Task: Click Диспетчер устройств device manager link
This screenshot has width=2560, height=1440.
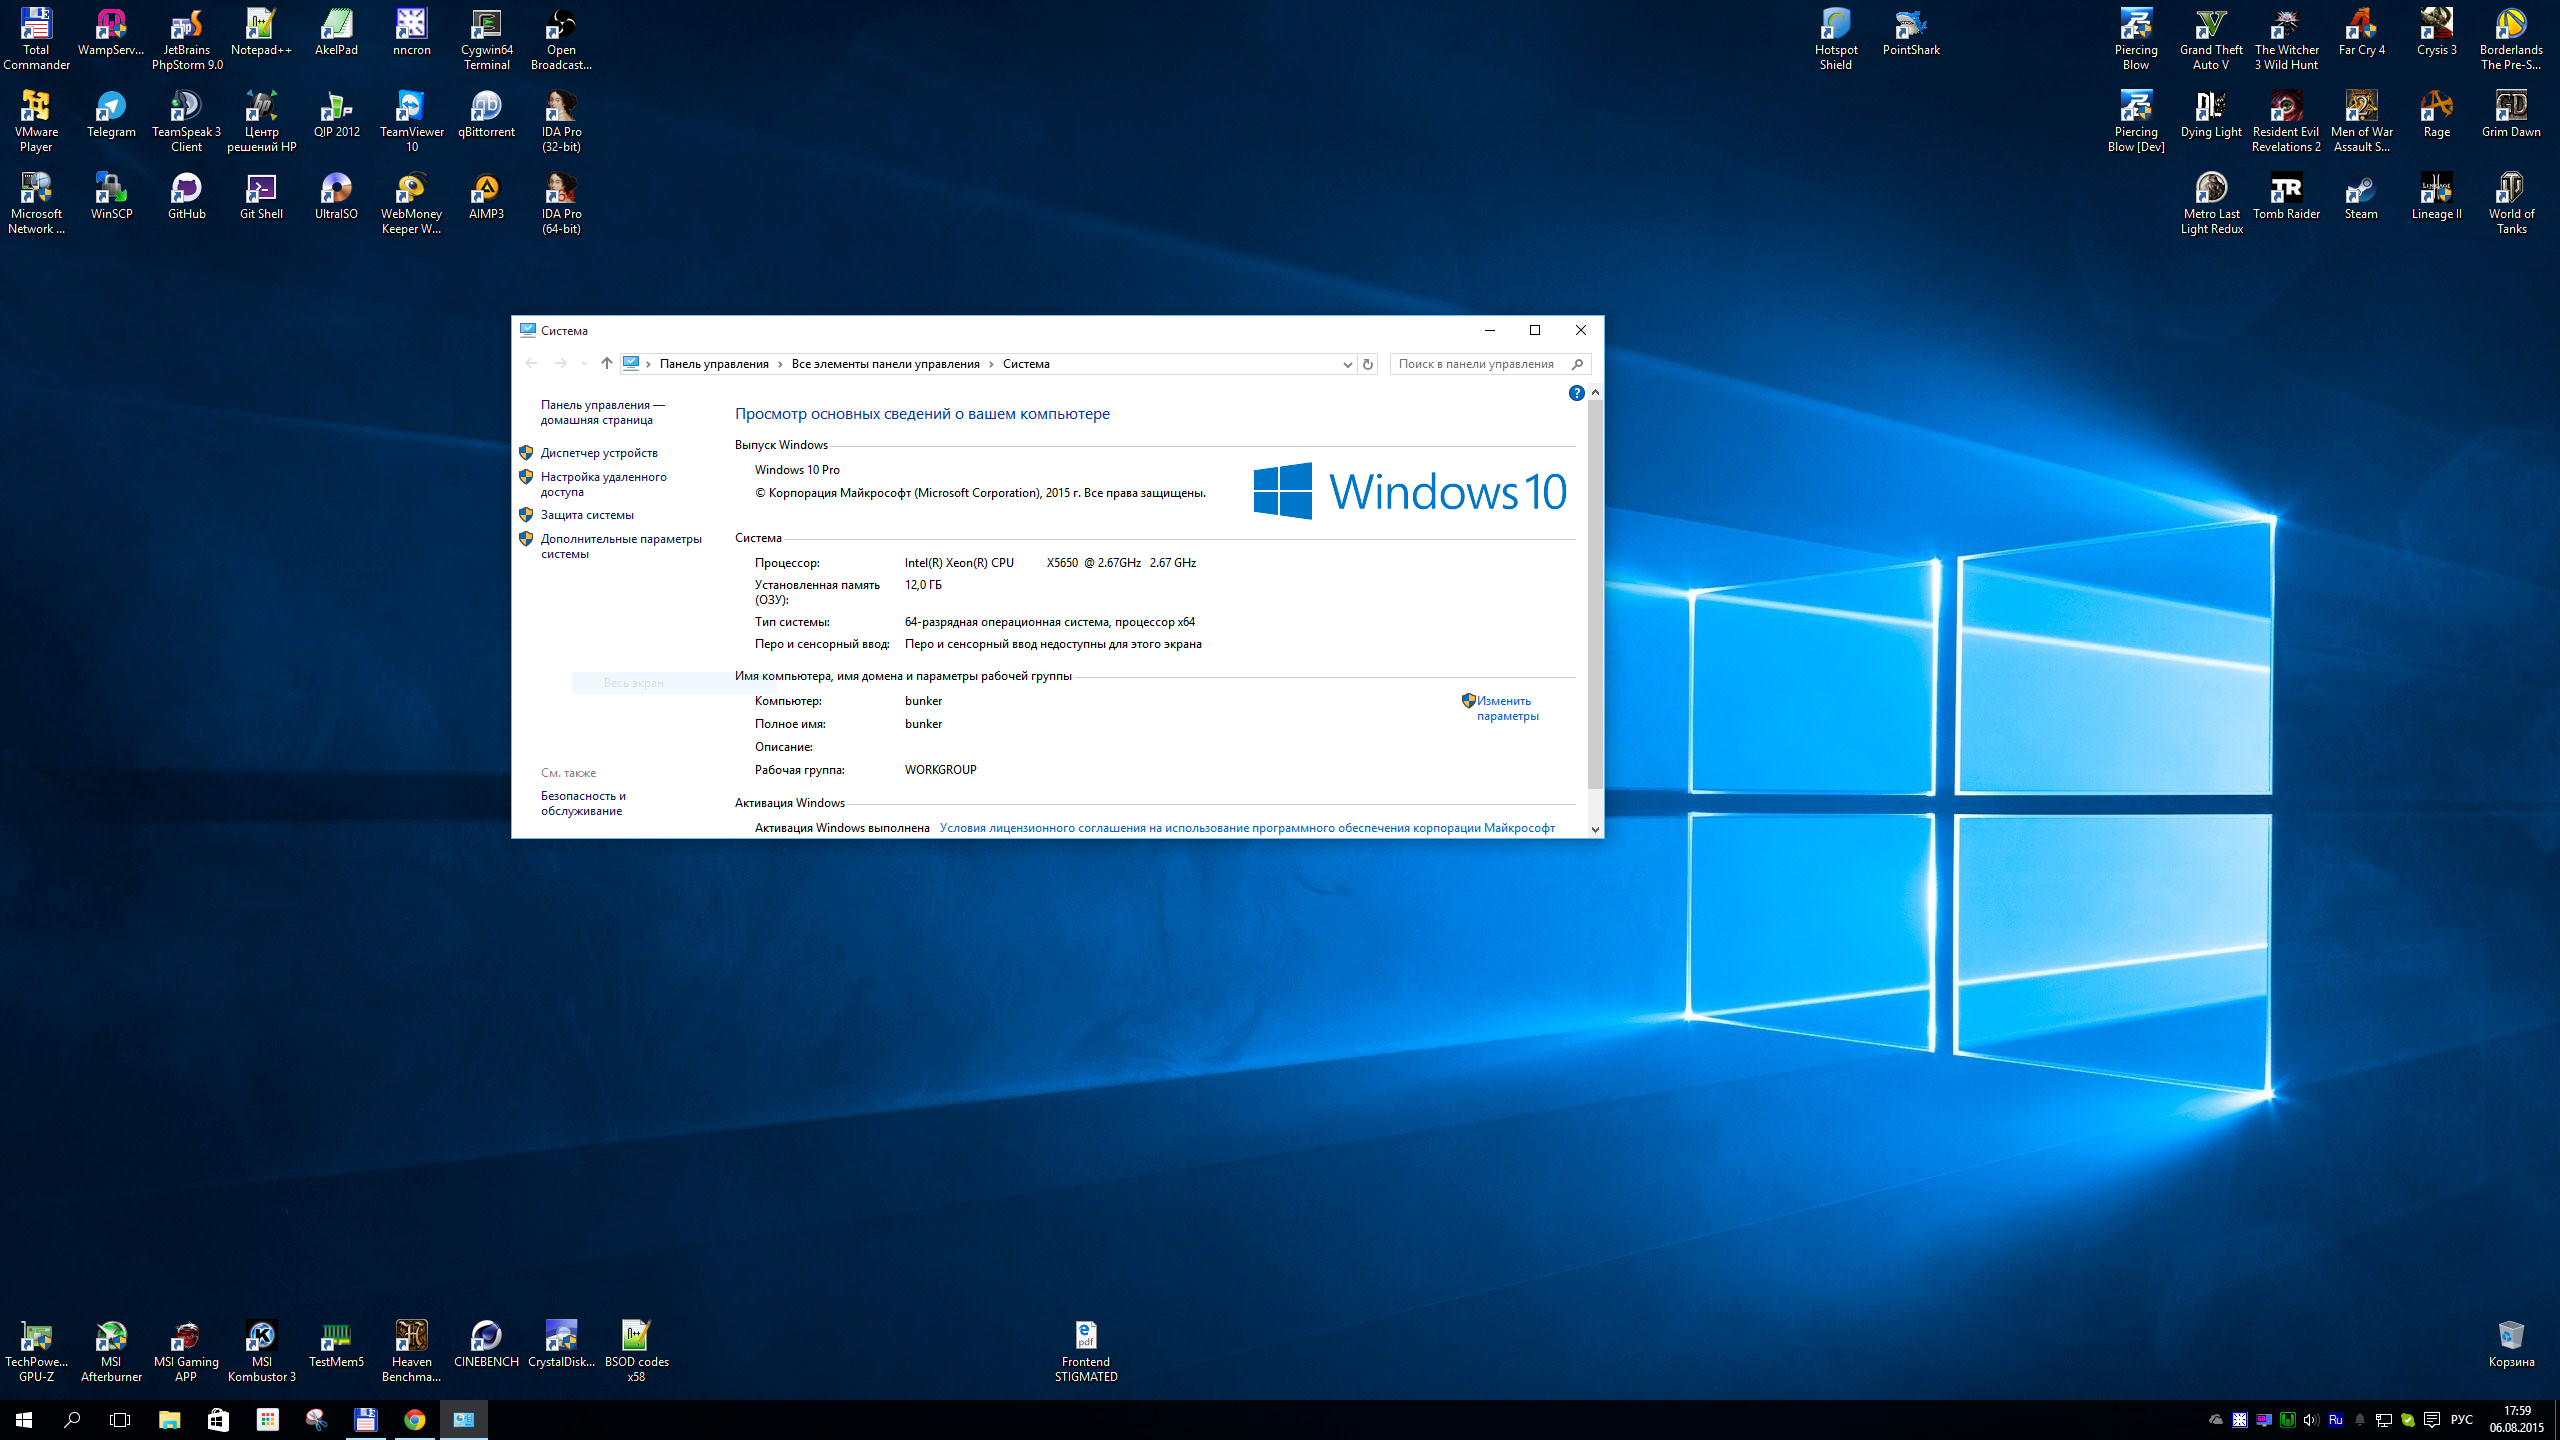Action: (x=598, y=452)
